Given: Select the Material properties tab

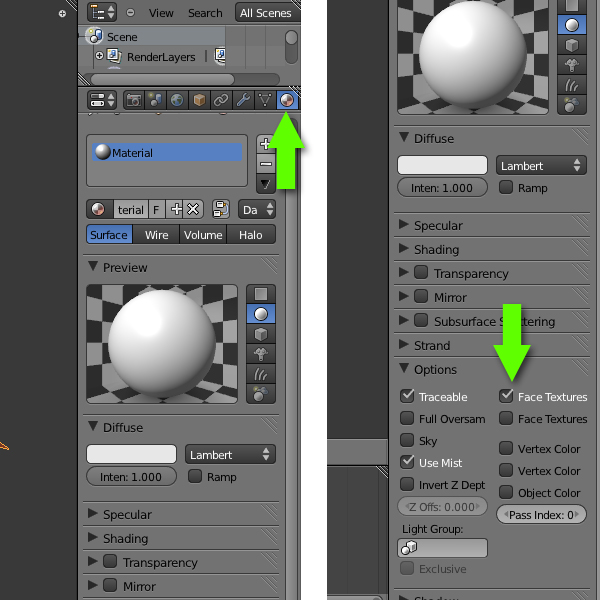Looking at the screenshot, I should [287, 100].
